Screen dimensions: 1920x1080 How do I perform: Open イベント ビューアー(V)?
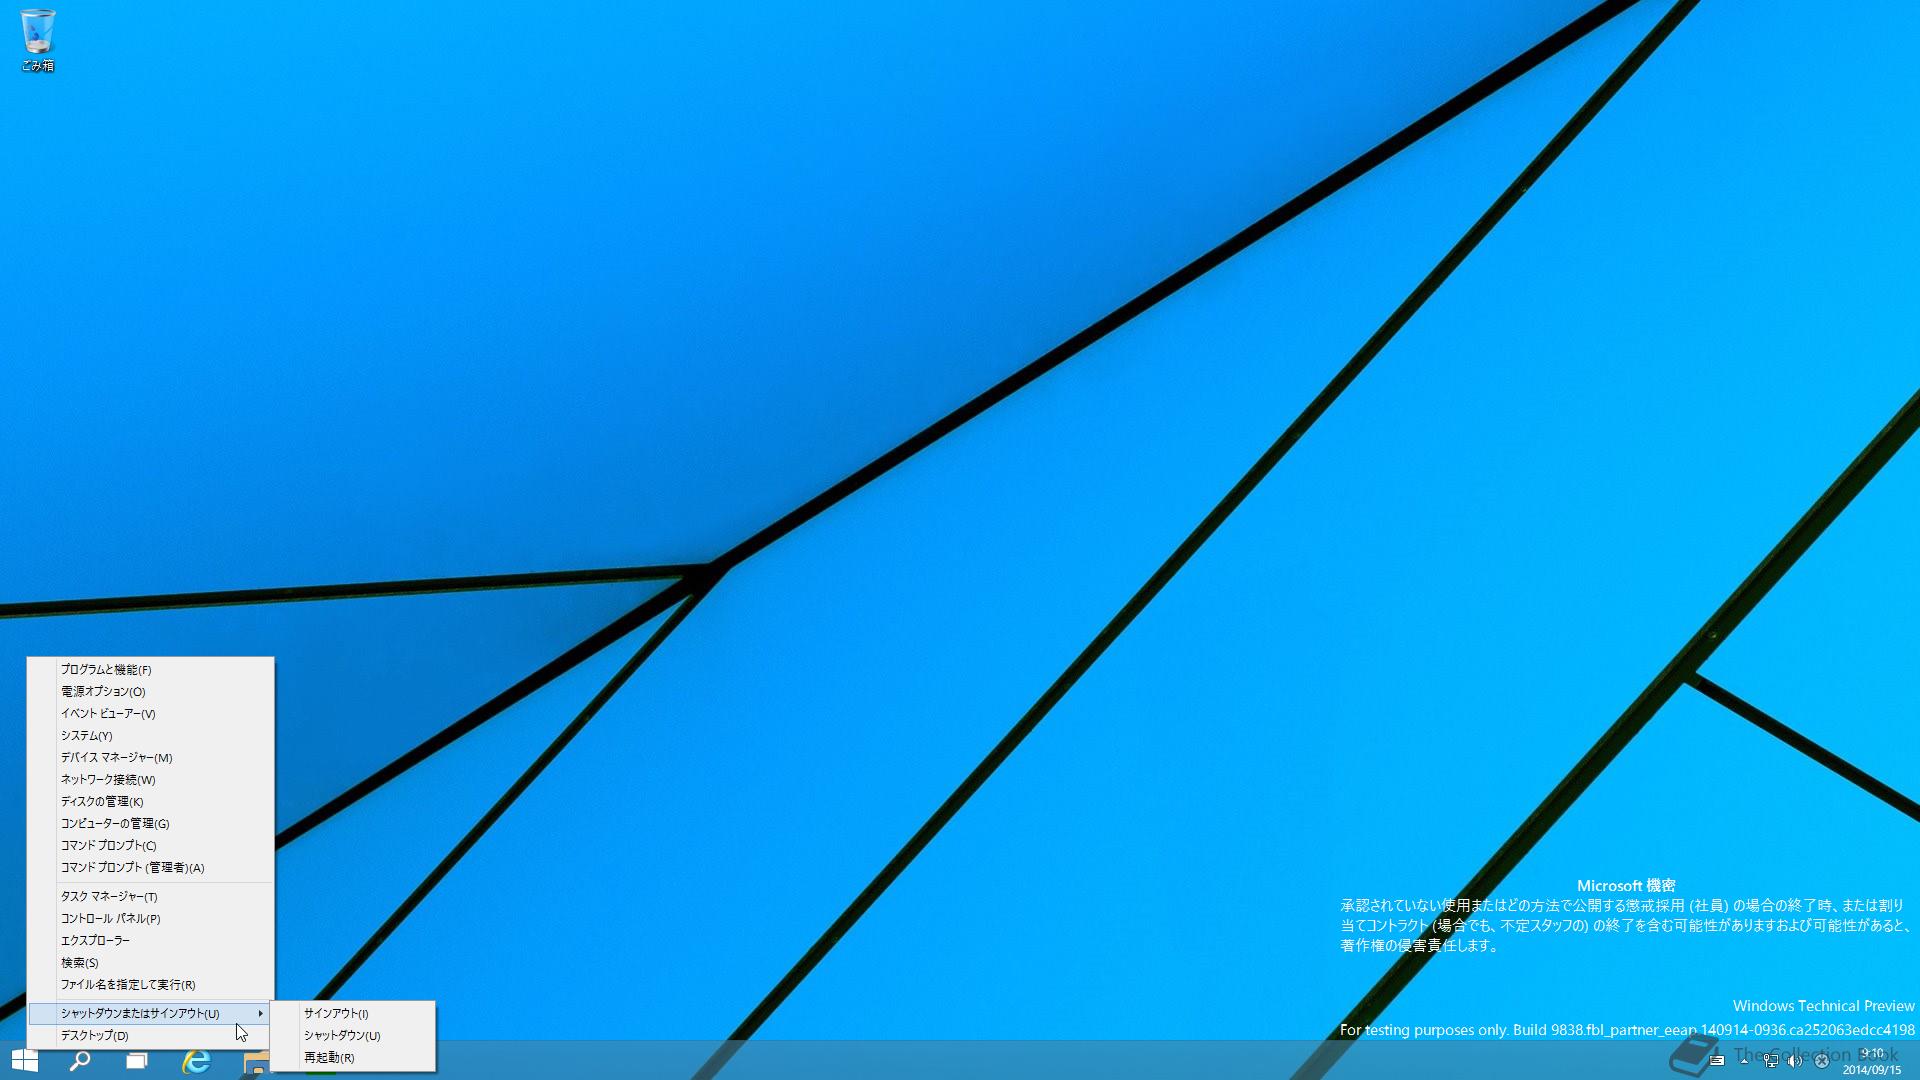[150, 714]
